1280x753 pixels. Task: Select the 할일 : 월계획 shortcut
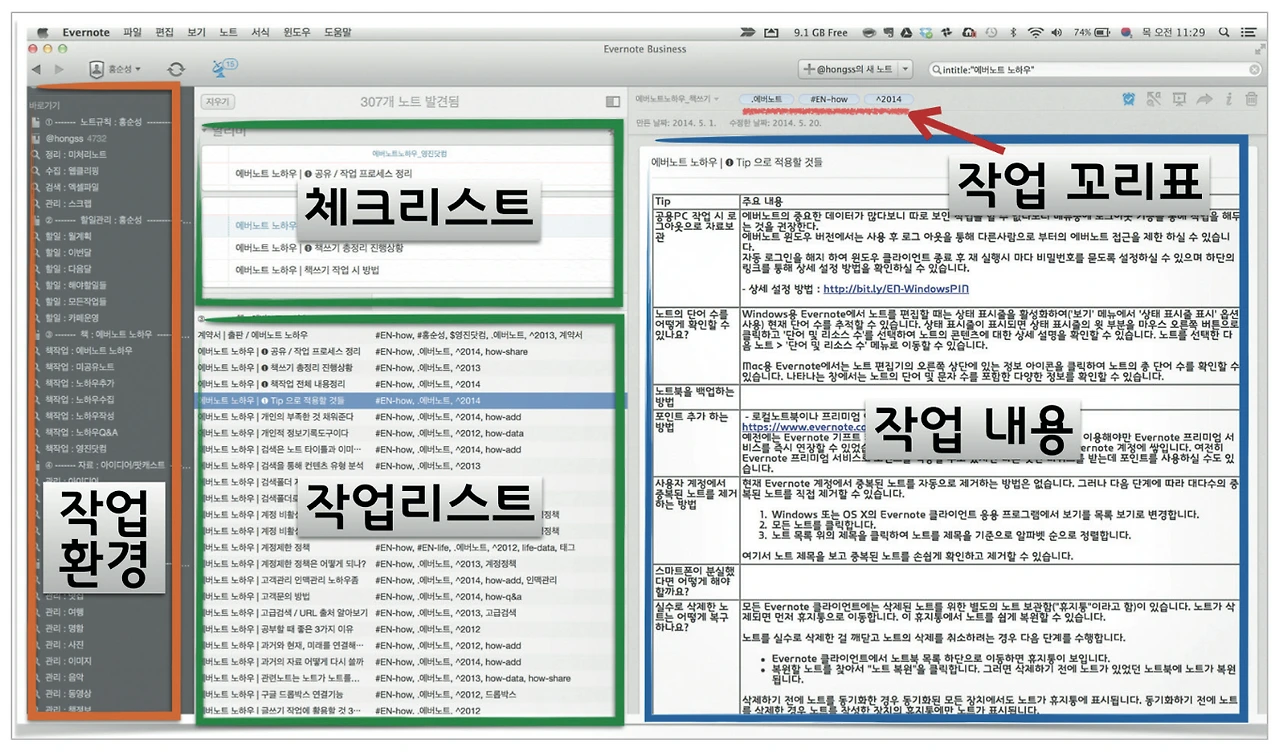tap(68, 236)
